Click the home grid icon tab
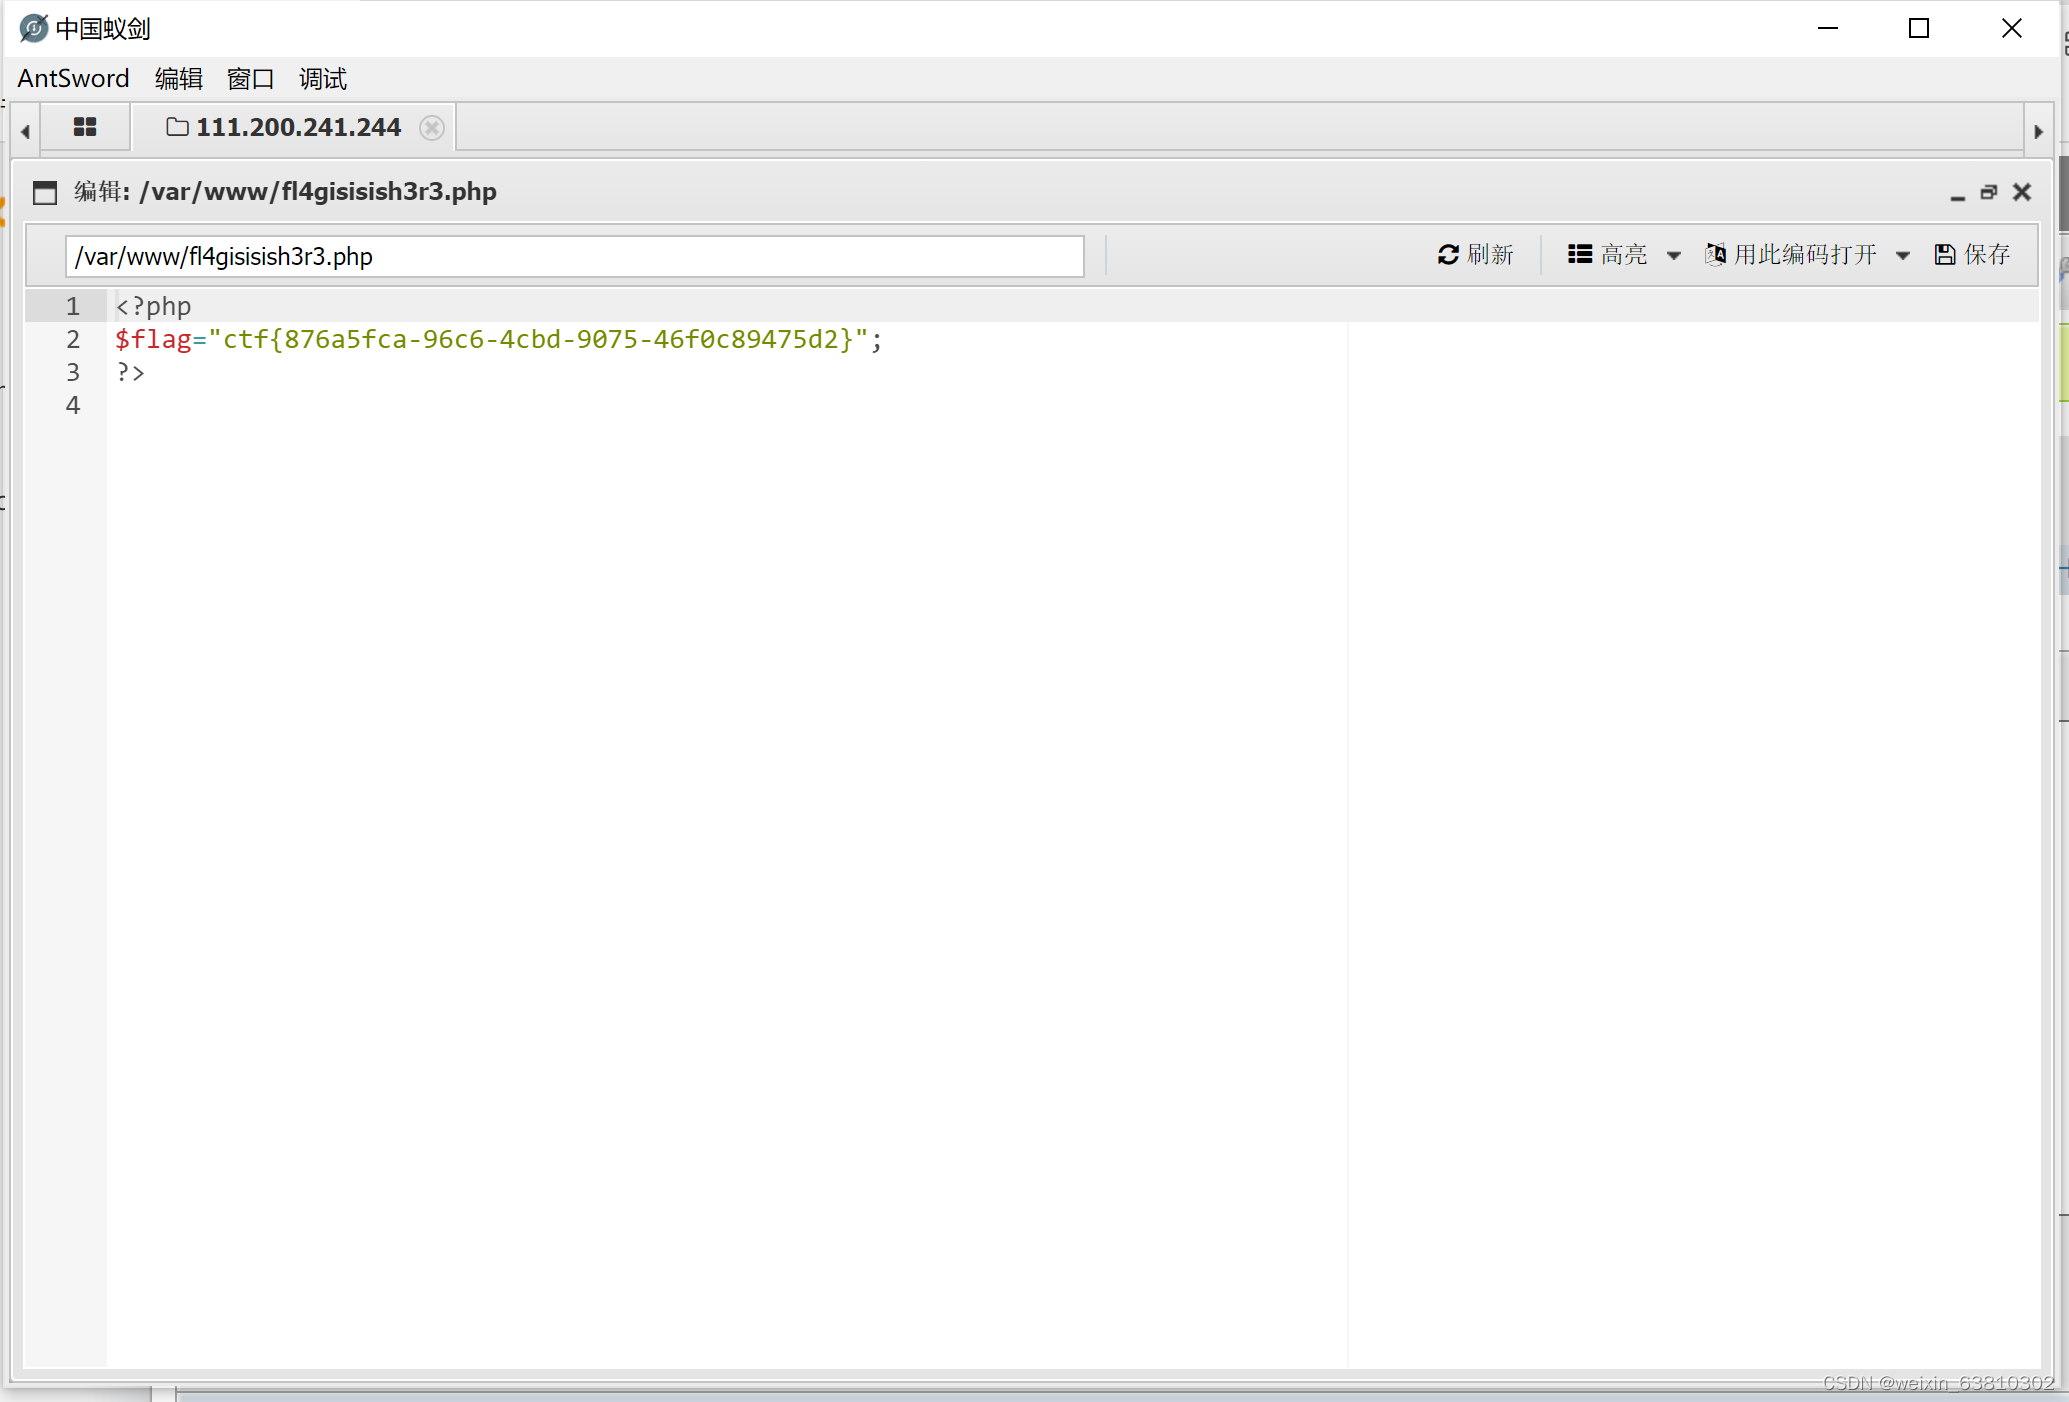This screenshot has height=1402, width=2069. tap(85, 127)
